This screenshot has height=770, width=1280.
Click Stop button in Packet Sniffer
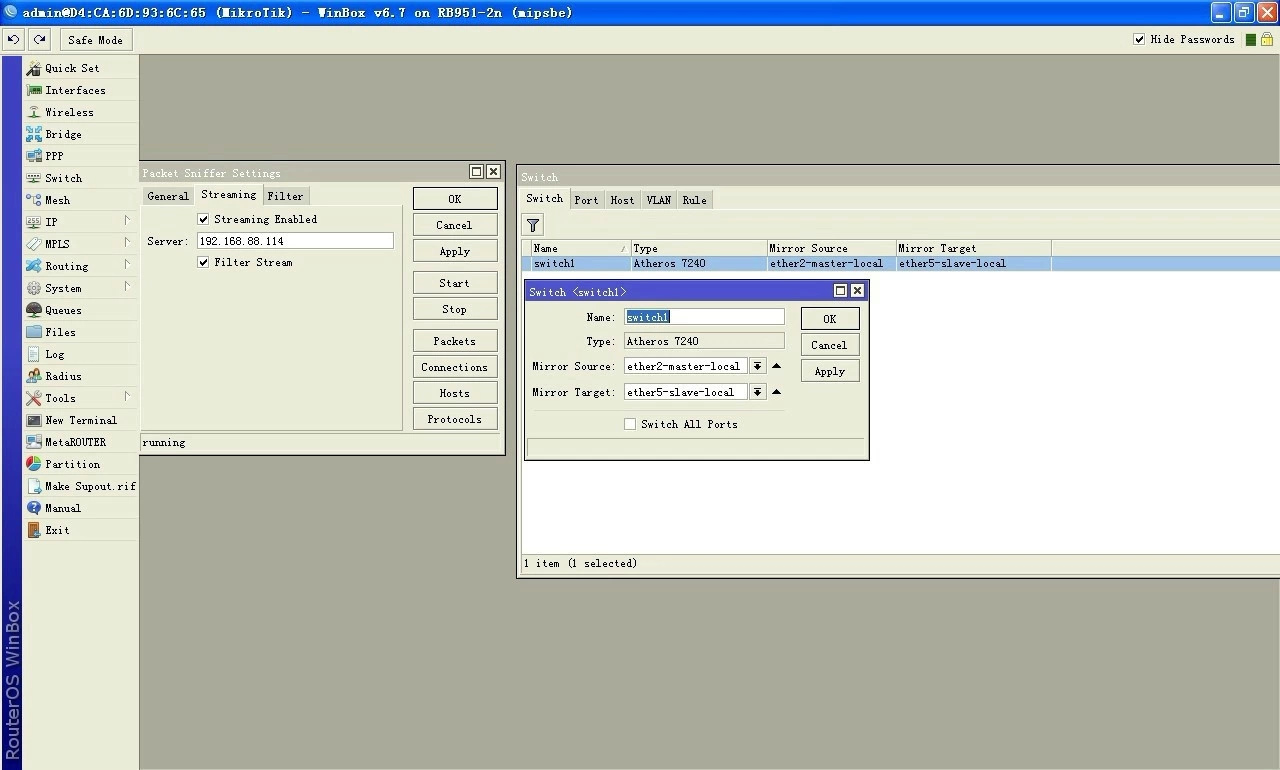pyautogui.click(x=454, y=309)
